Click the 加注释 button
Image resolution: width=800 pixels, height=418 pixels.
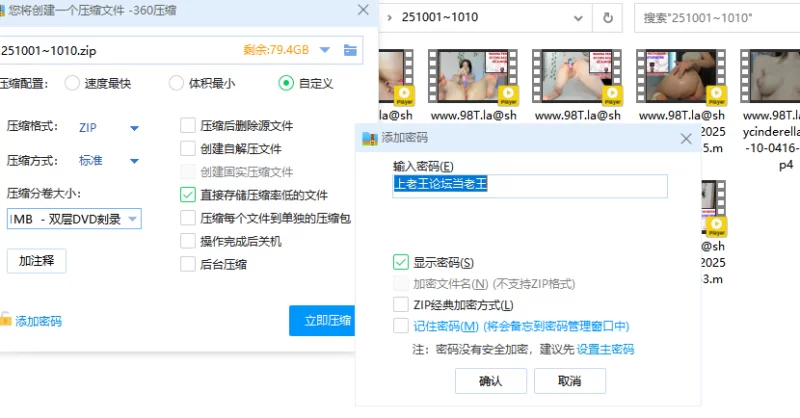point(37,261)
